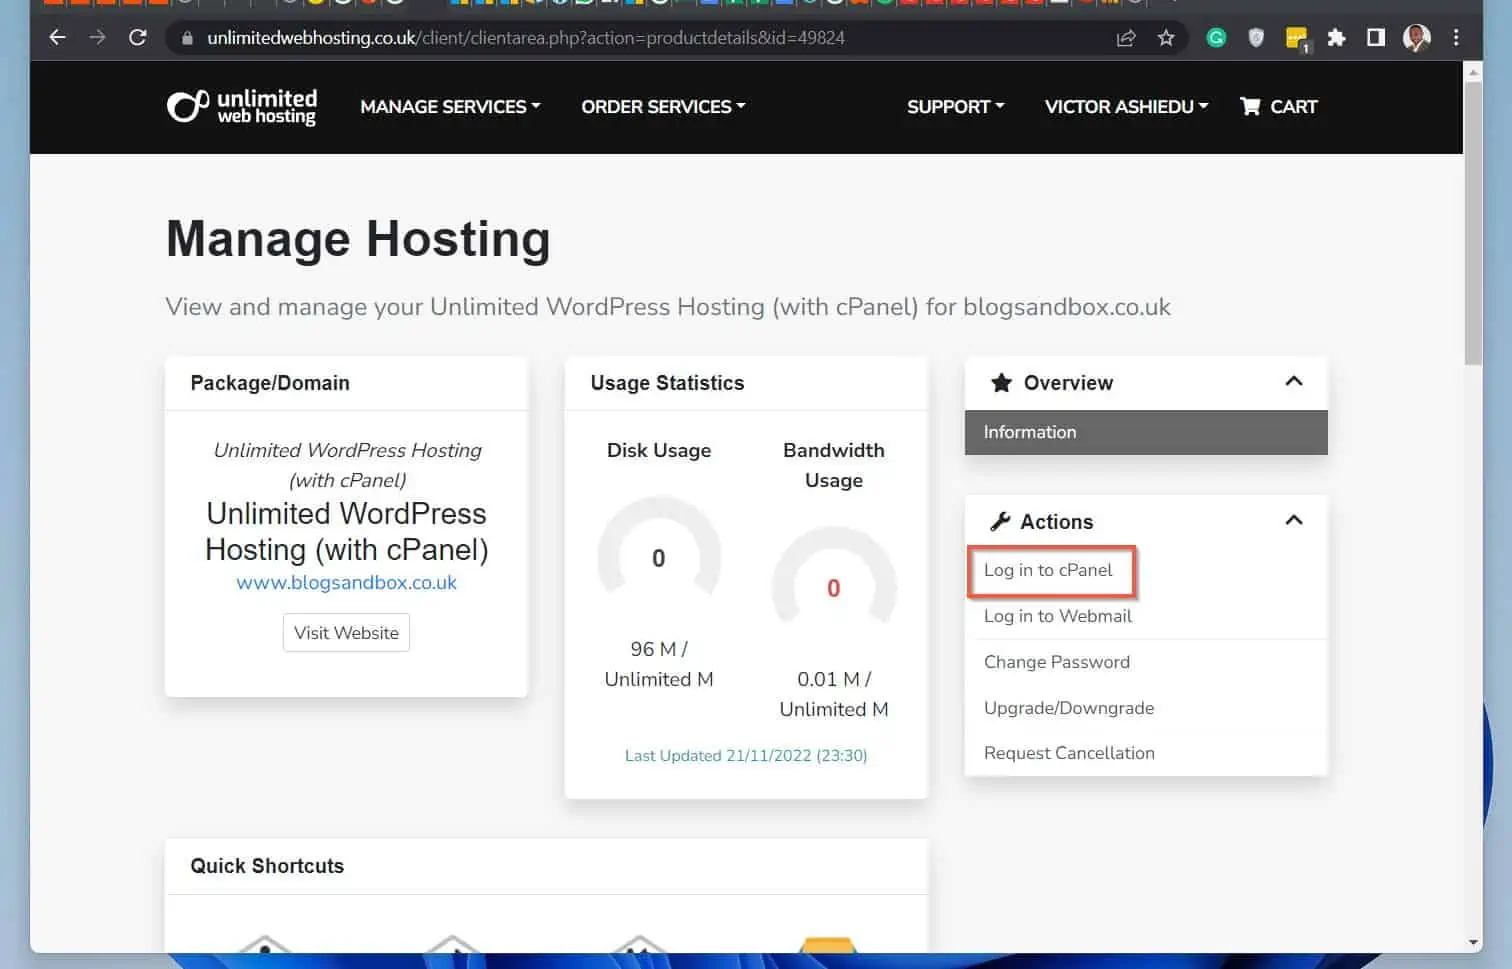
Task: Click the CART link text
Action: click(1293, 106)
